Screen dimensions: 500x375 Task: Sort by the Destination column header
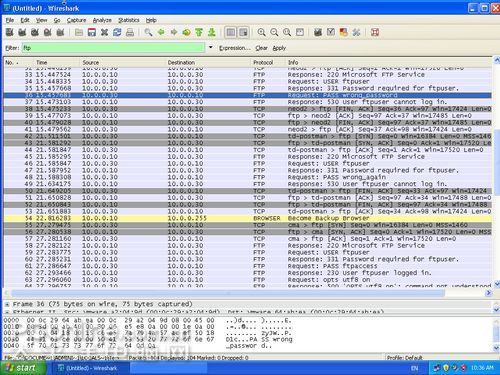(208, 62)
